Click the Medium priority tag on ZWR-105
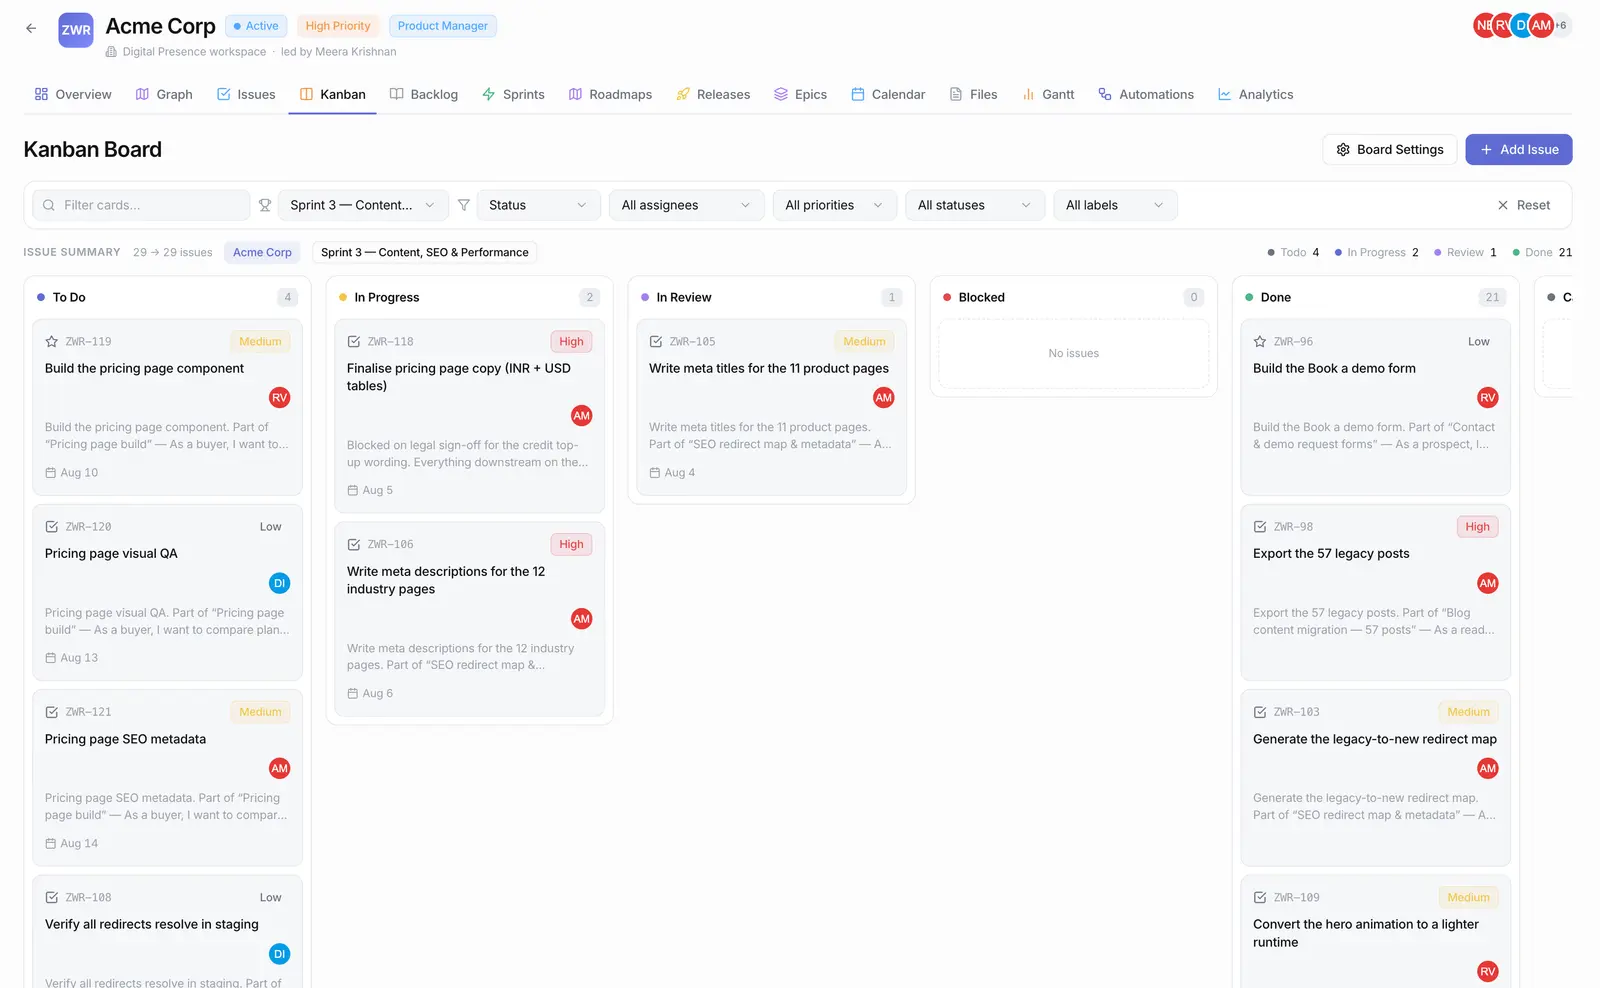This screenshot has width=1600, height=988. pyautogui.click(x=864, y=342)
